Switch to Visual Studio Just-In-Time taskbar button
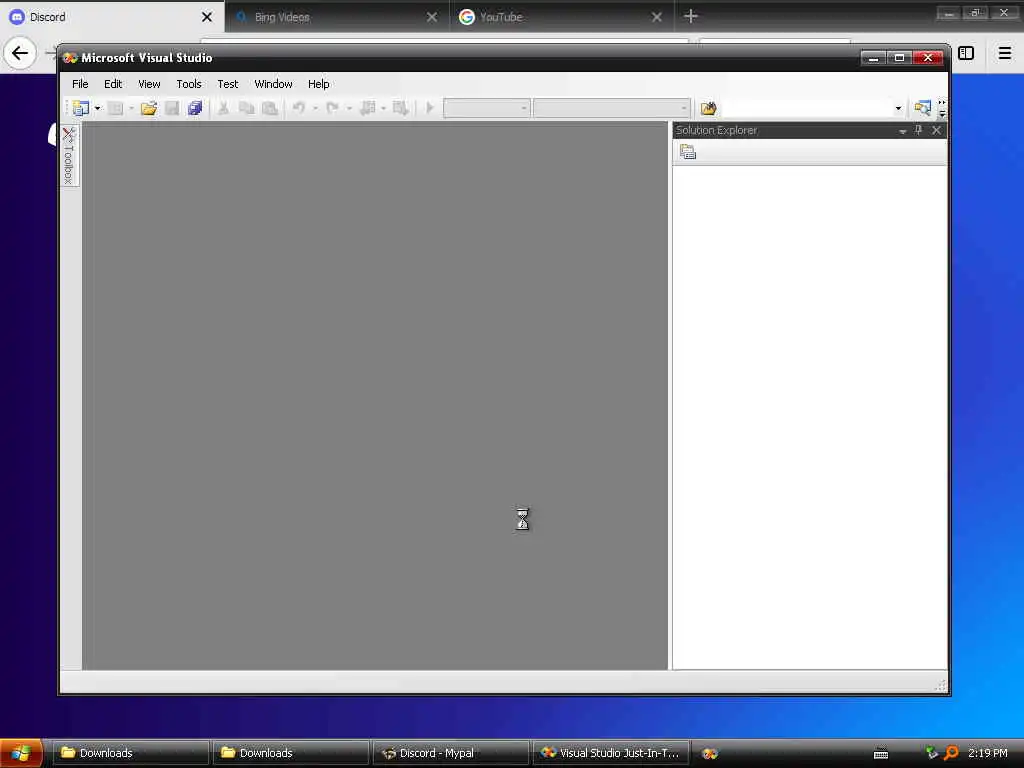The height and width of the screenshot is (768, 1024). pyautogui.click(x=611, y=753)
